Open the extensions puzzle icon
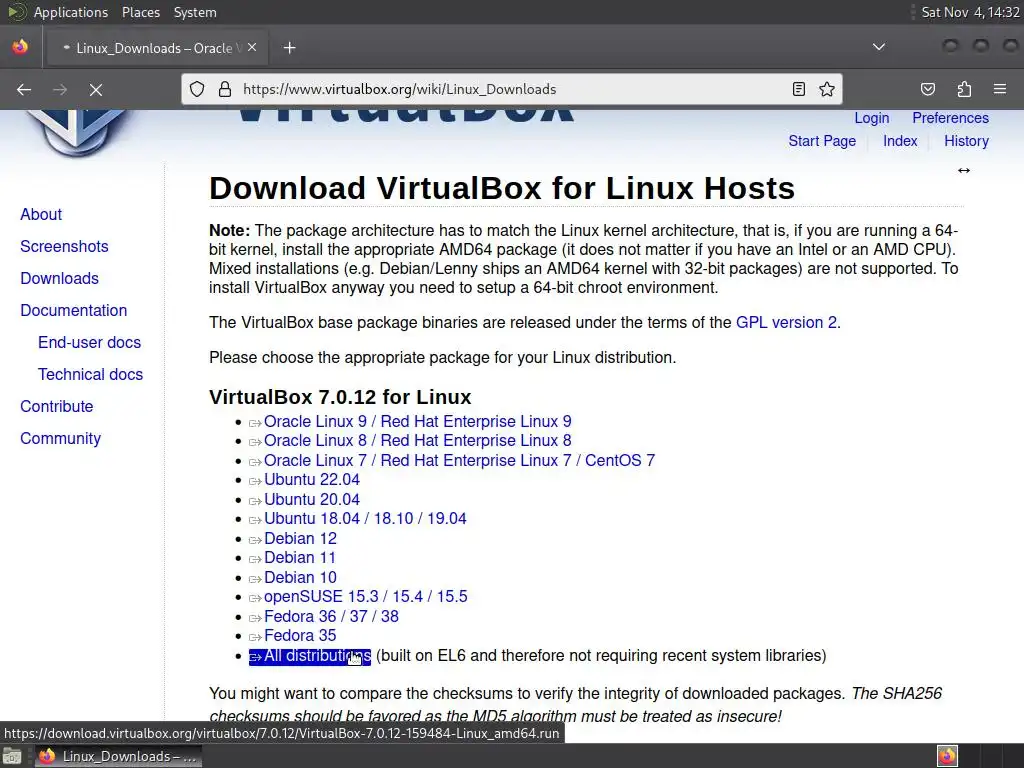1024x768 pixels. pos(964,89)
